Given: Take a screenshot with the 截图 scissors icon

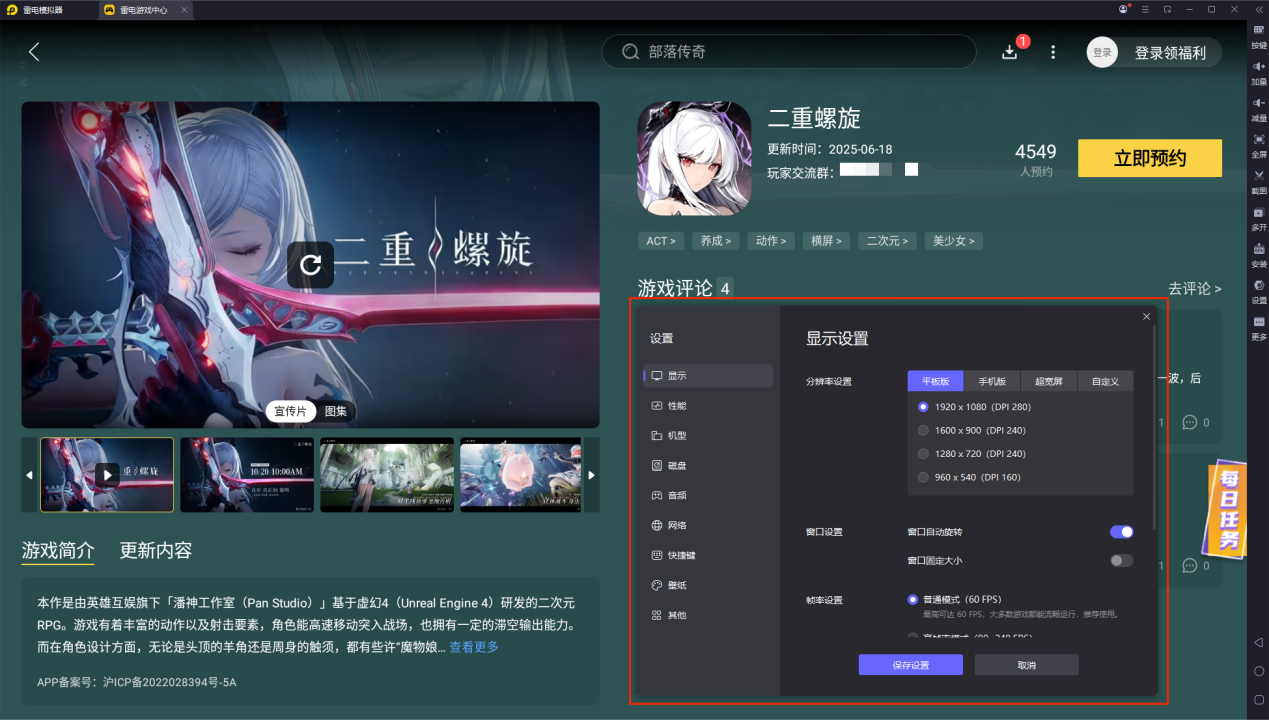Looking at the screenshot, I should (x=1259, y=182).
